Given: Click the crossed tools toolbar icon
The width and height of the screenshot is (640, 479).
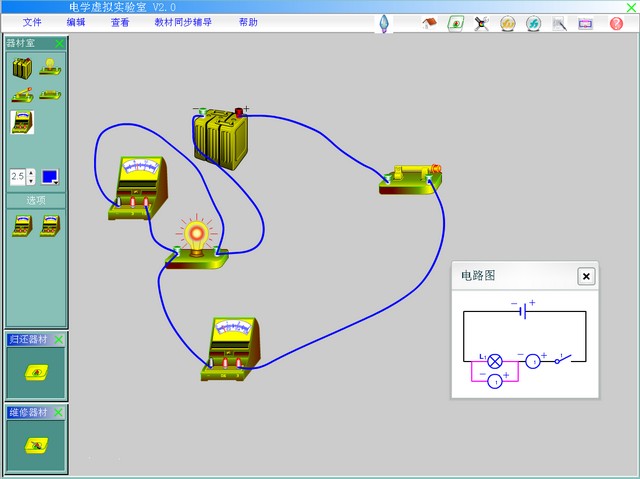Looking at the screenshot, I should coord(482,23).
